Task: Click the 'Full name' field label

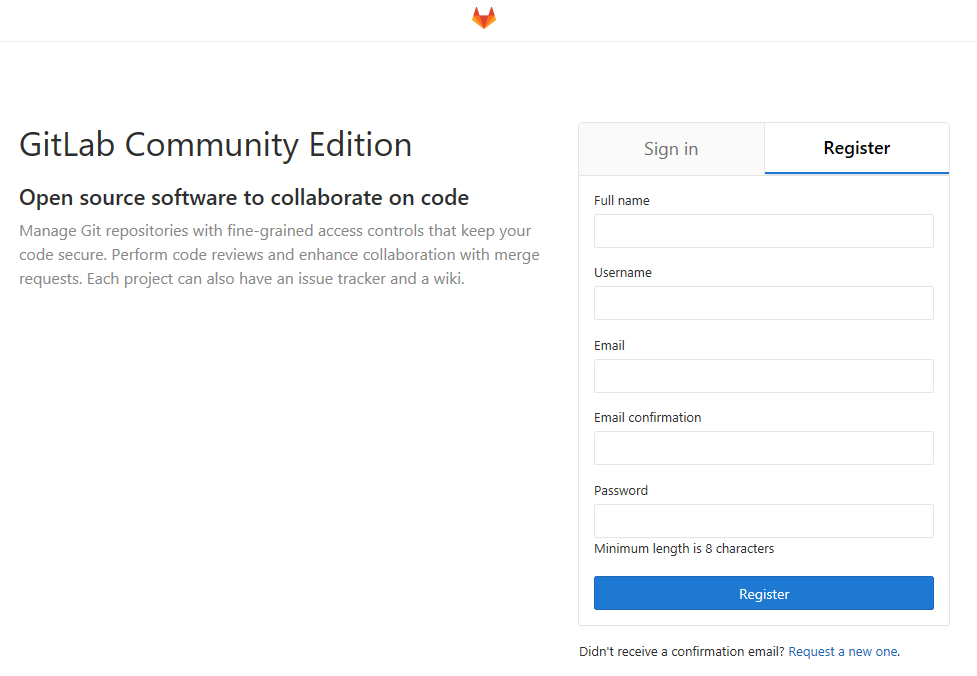Action: 622,201
